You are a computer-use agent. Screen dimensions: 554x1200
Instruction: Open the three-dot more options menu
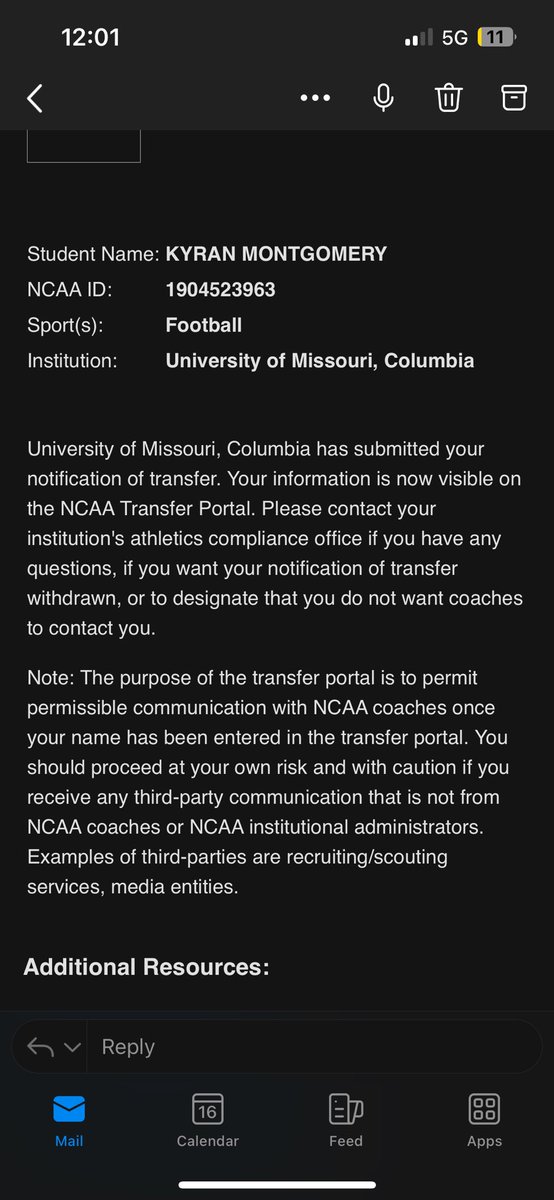pyautogui.click(x=315, y=98)
